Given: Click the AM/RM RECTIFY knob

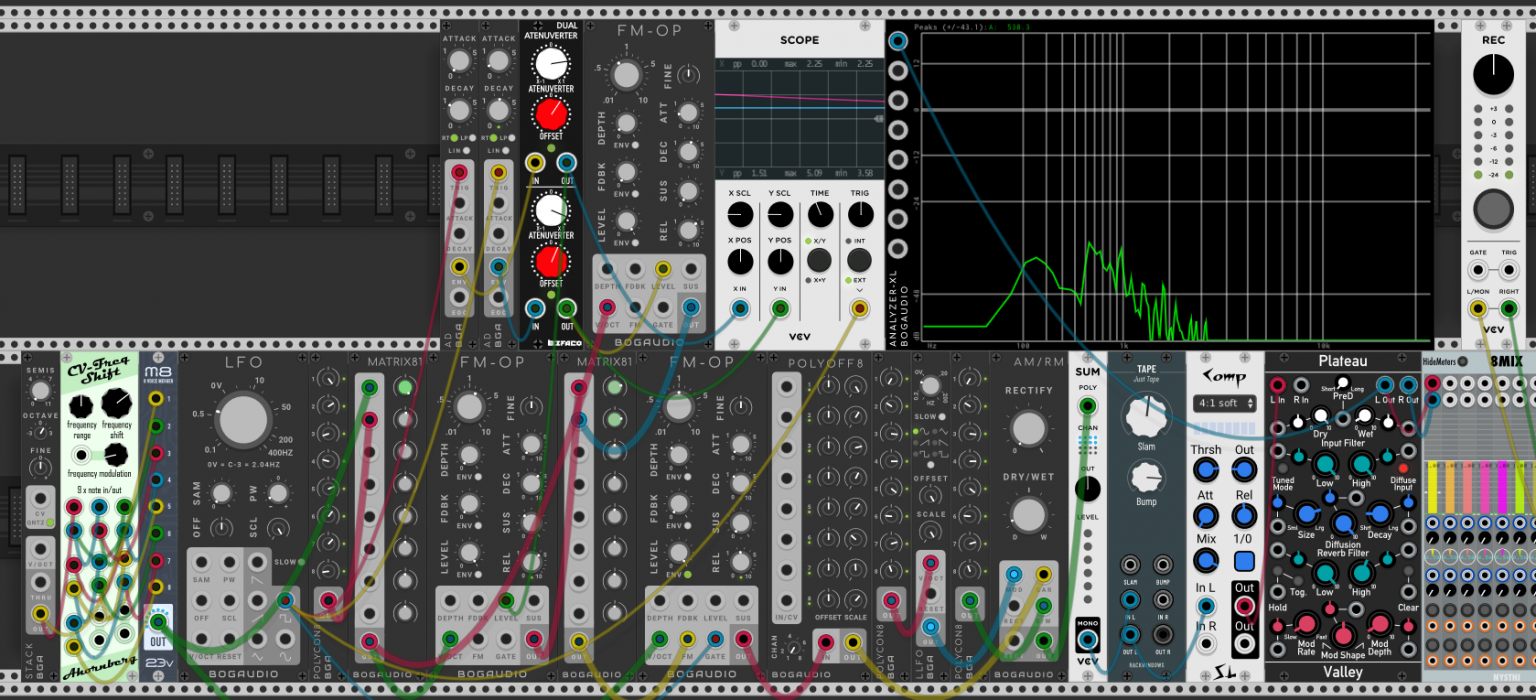Looking at the screenshot, I should point(1028,428).
